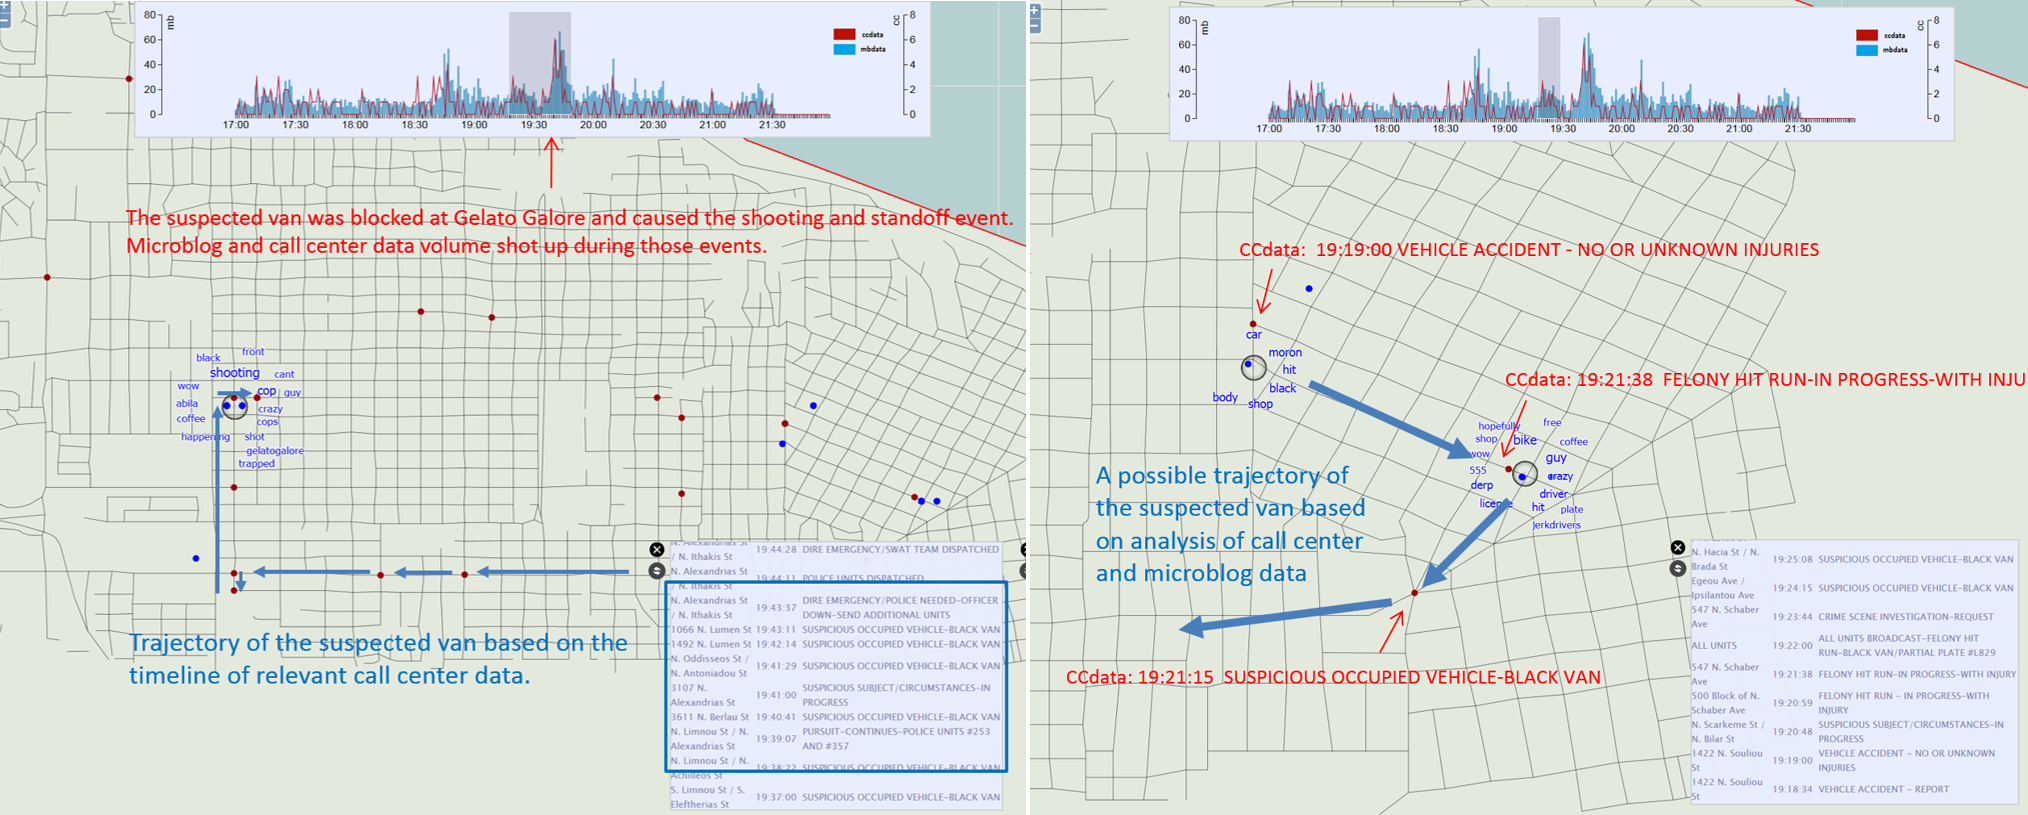Image resolution: width=2028 pixels, height=815 pixels.
Task: Select 19:21:38 FELONY HIT RUN row
Action: point(1854,674)
